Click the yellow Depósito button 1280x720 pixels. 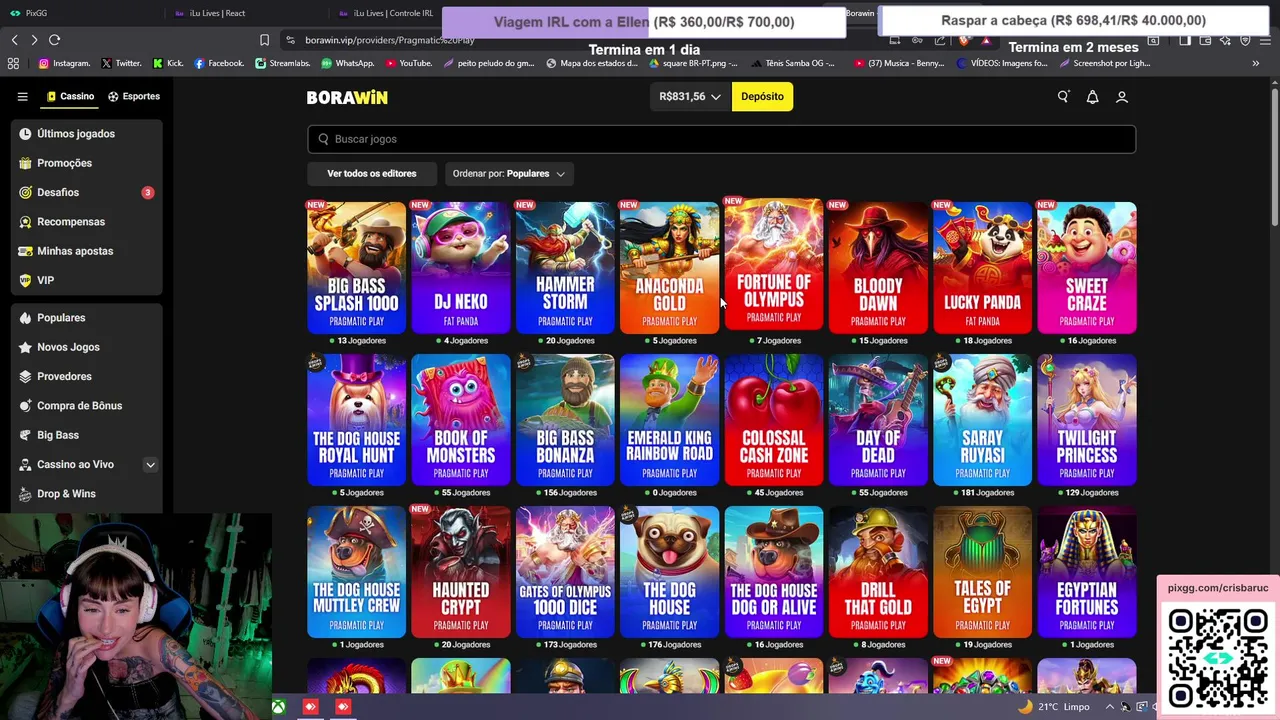coord(762,97)
